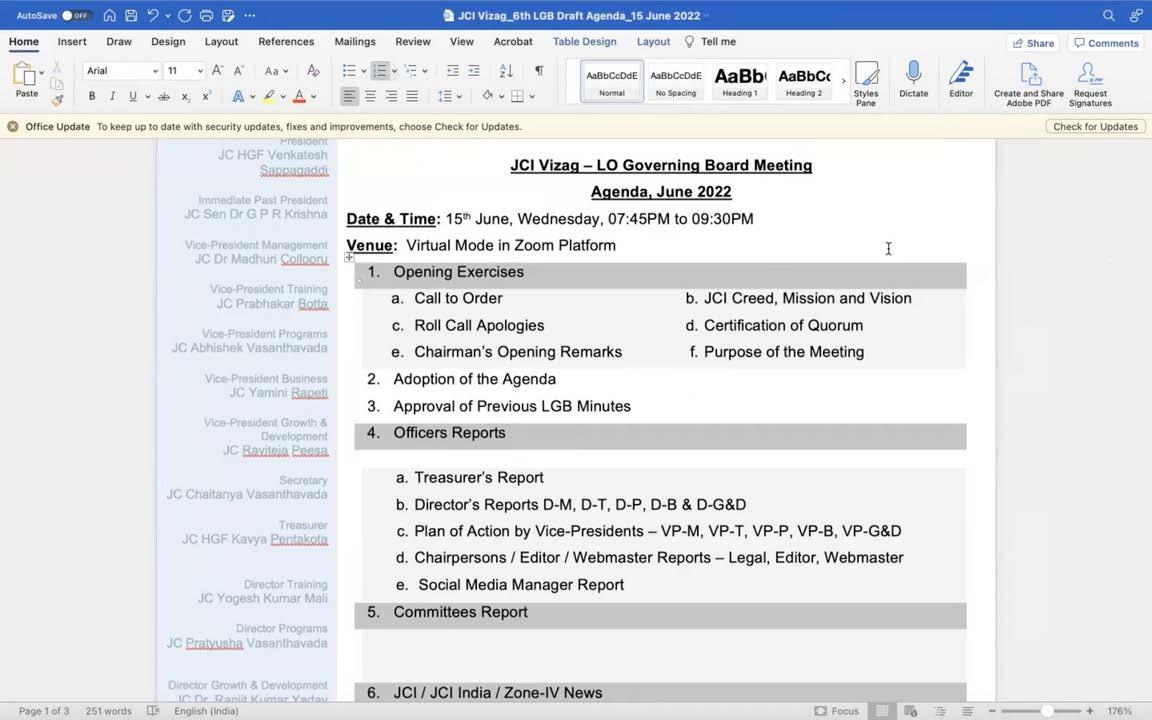Open the References tab

286,42
